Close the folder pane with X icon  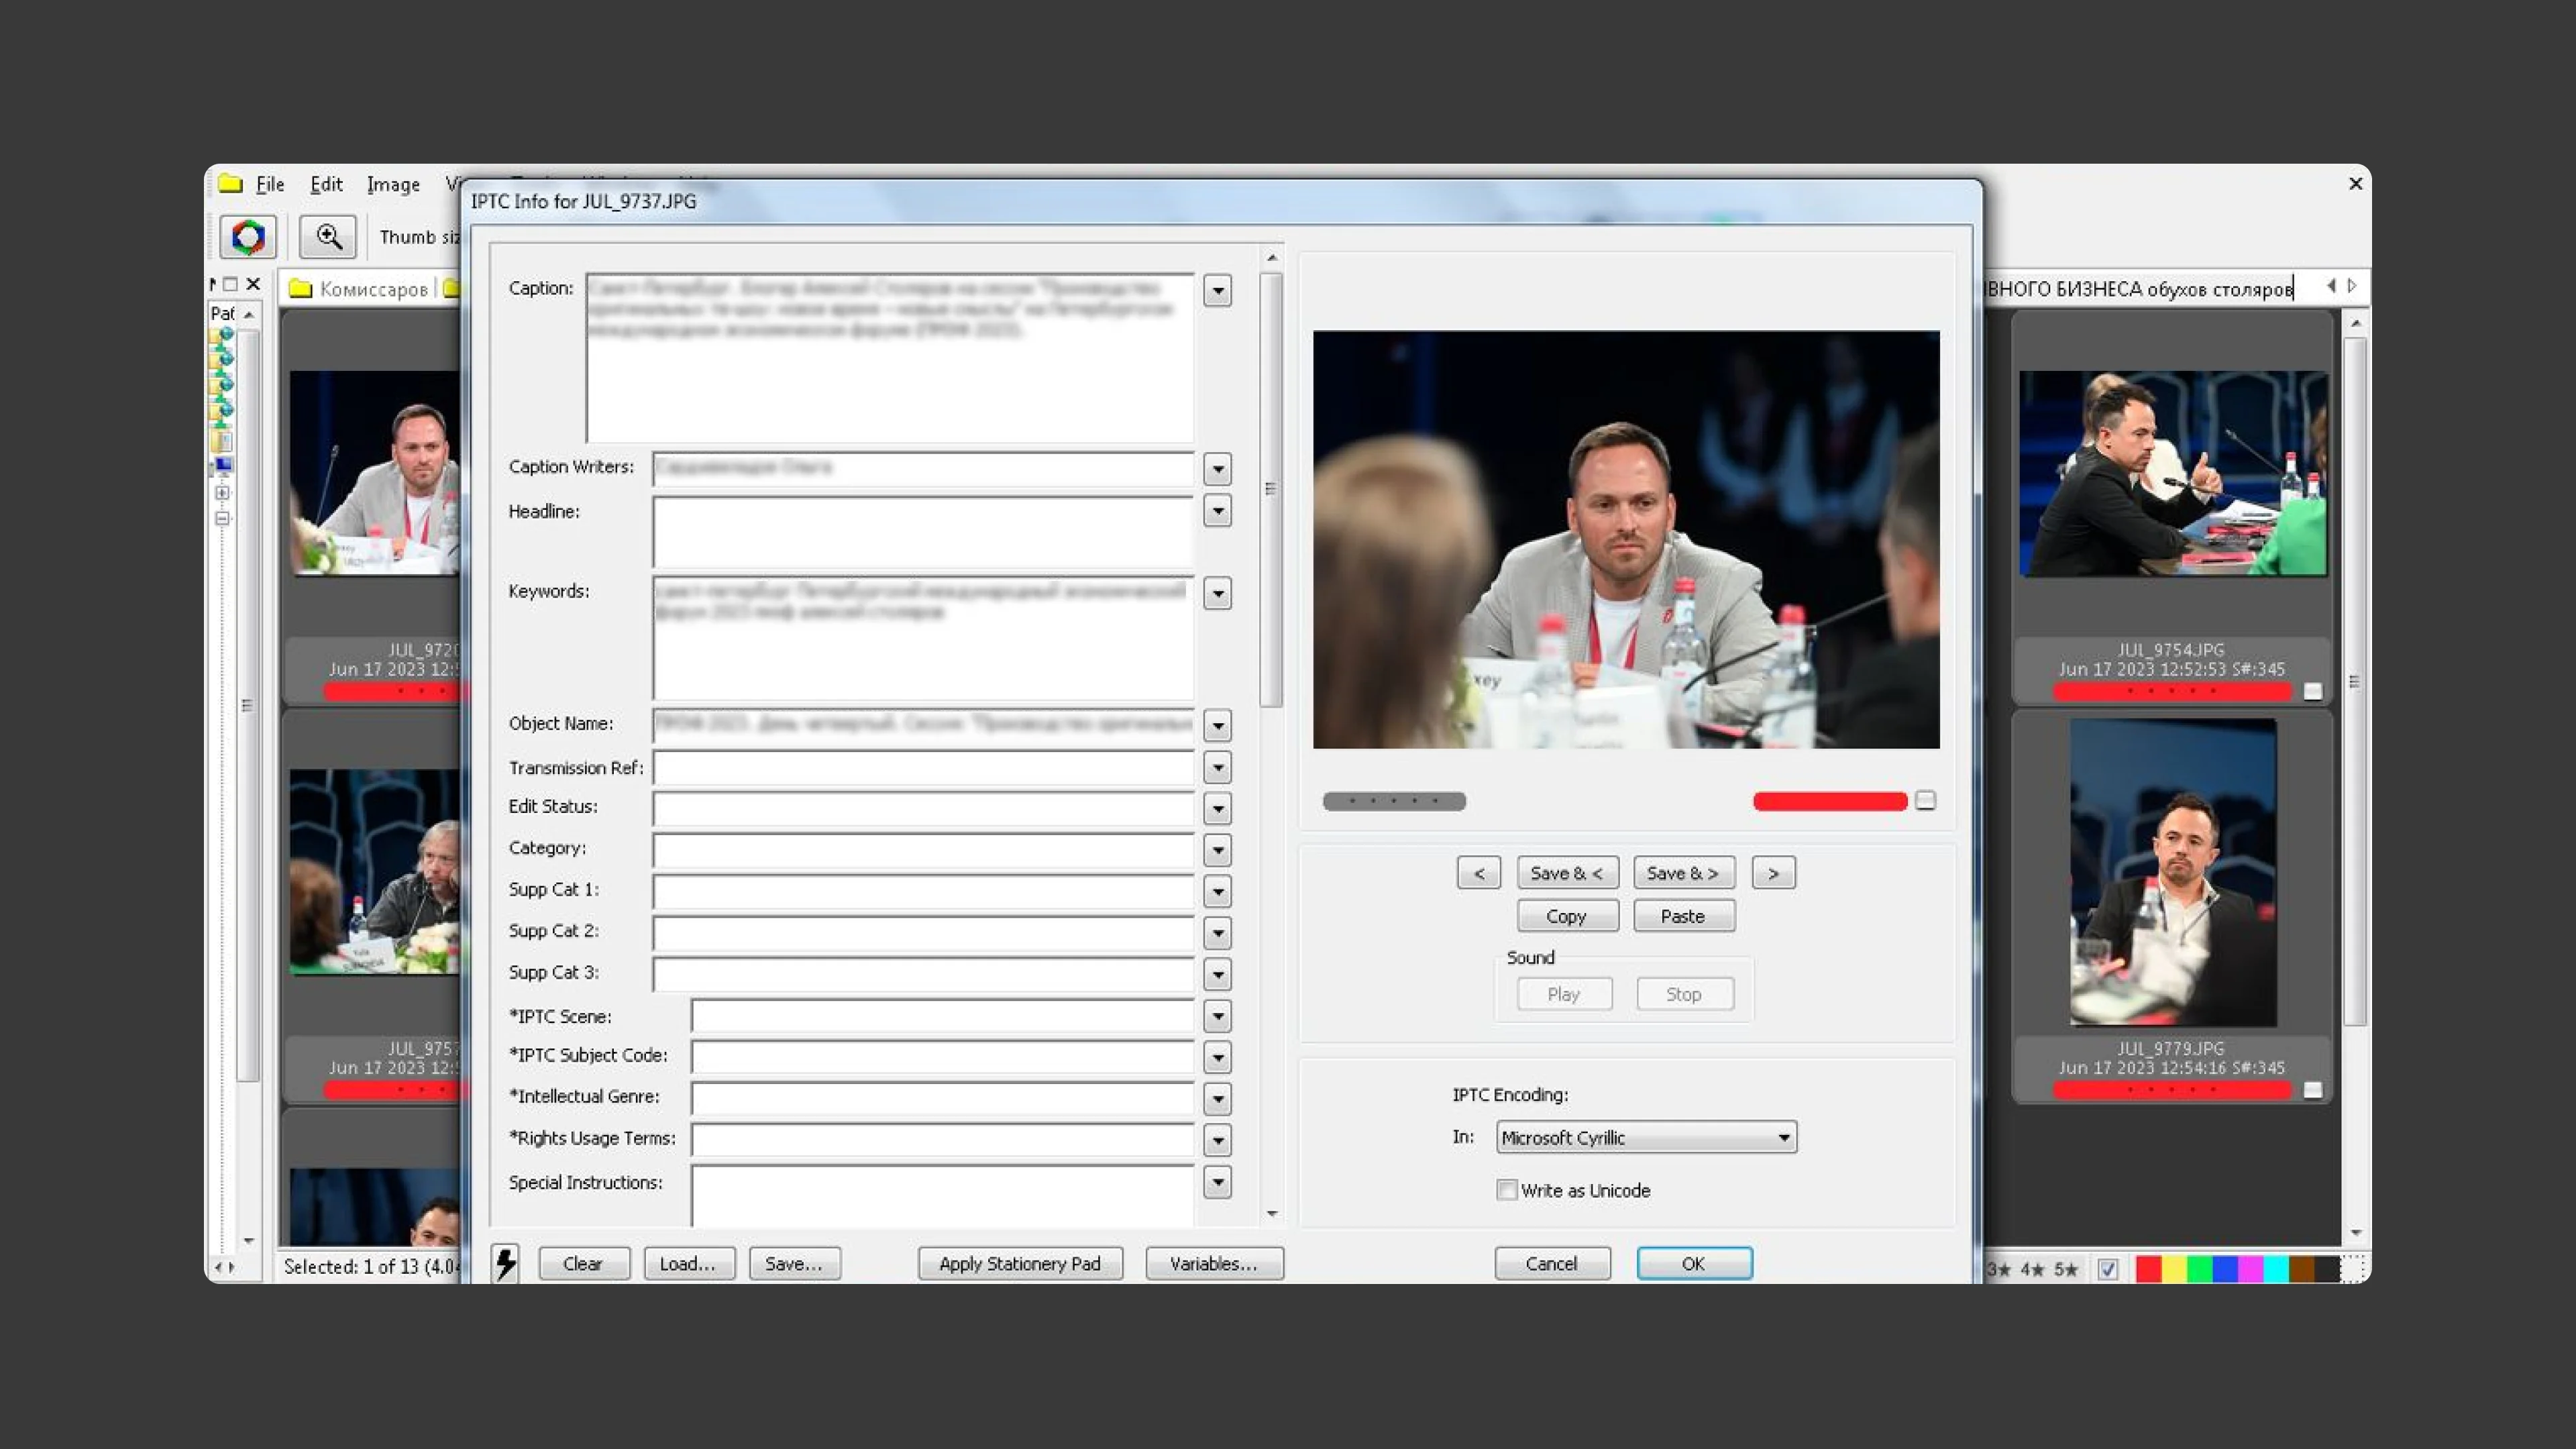point(253,284)
